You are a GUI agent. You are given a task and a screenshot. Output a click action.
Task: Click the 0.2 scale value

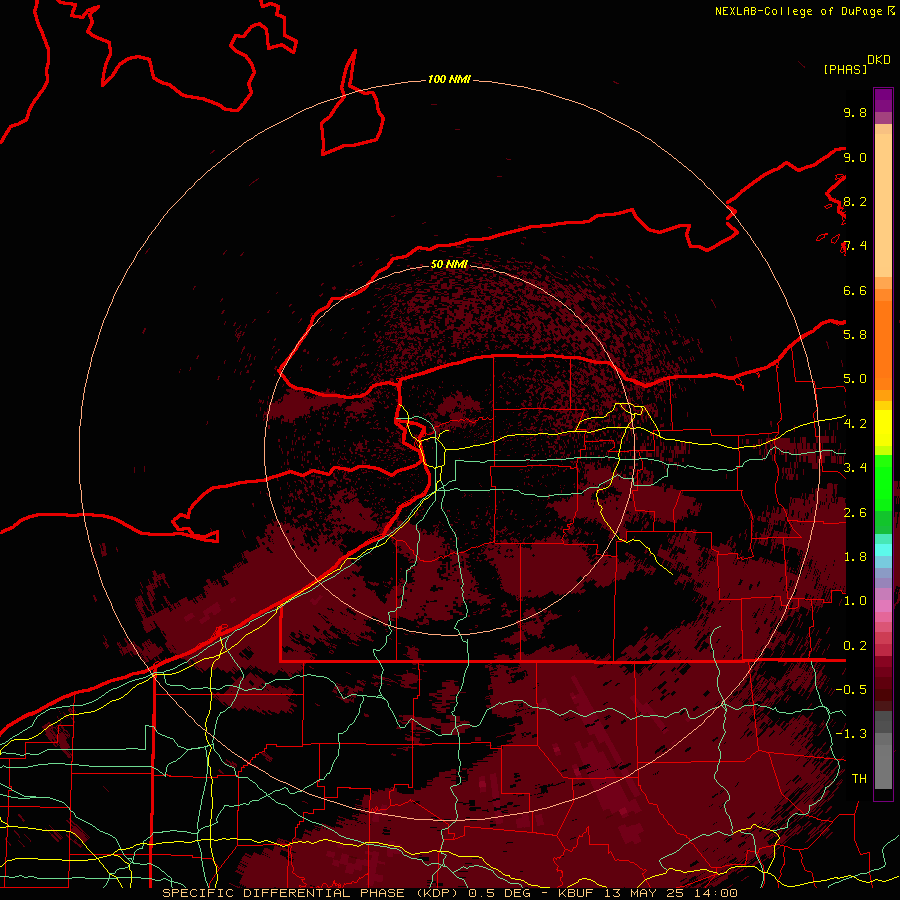point(855,646)
